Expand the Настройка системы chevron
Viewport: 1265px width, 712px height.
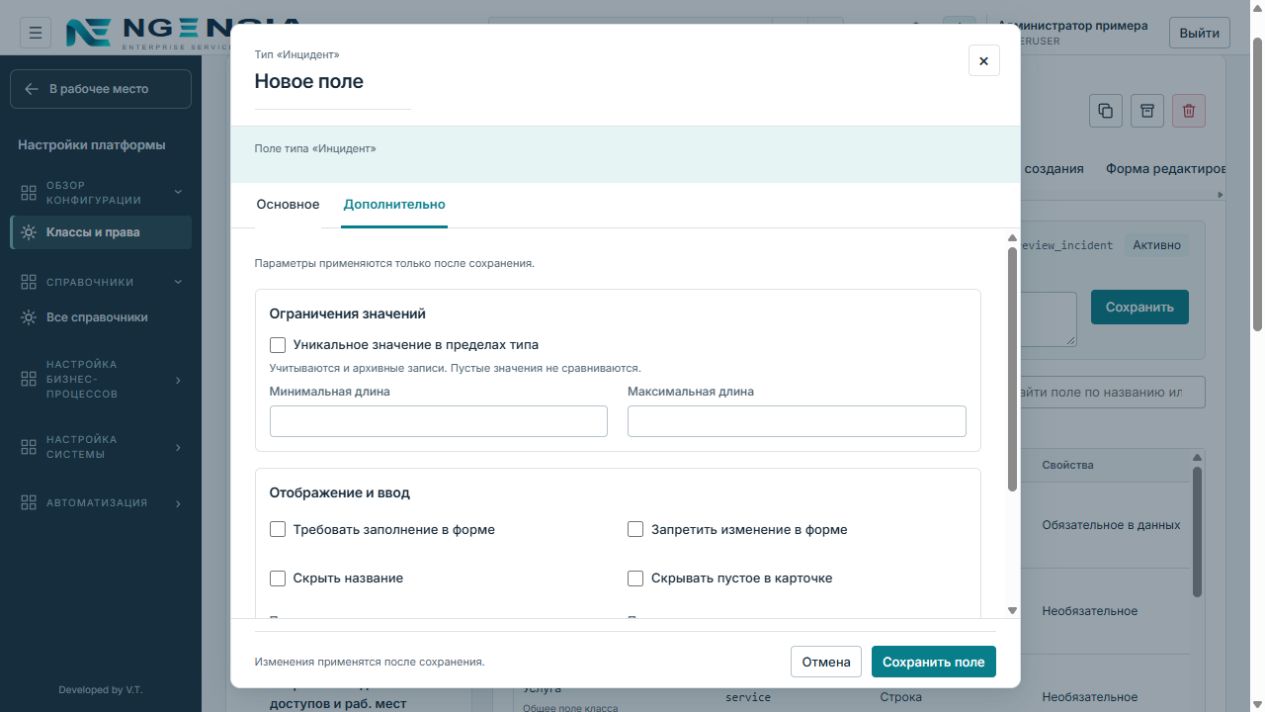(178, 447)
